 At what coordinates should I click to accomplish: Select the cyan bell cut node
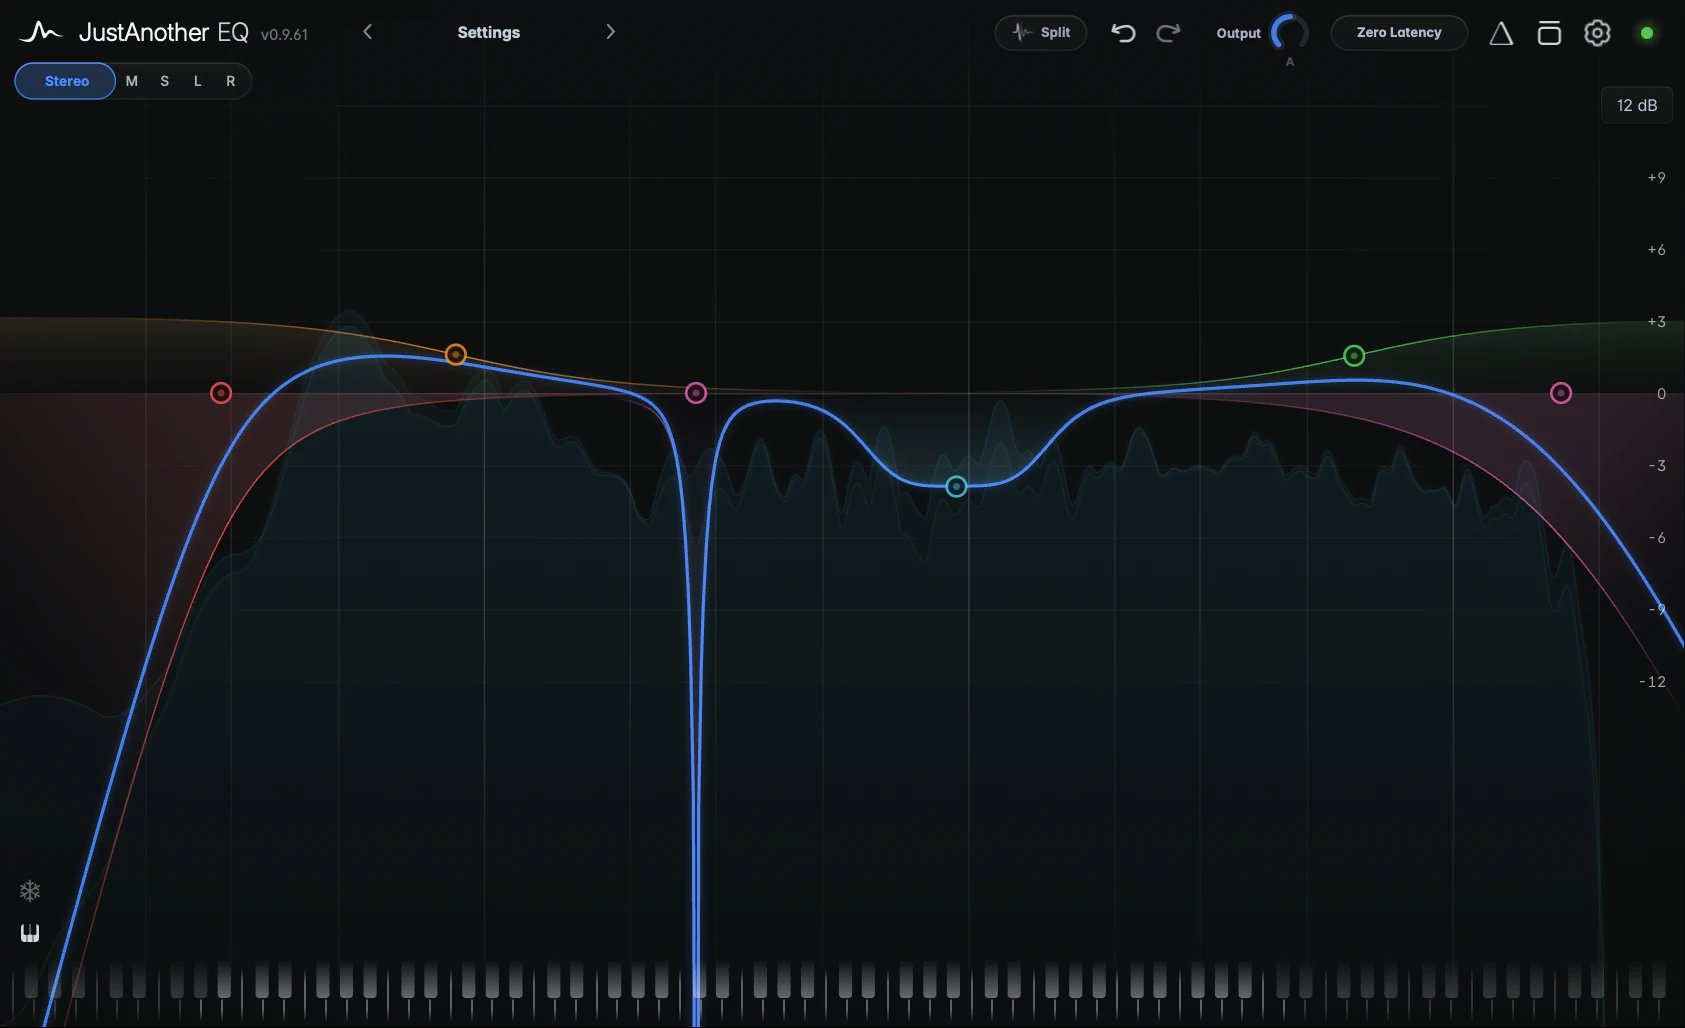coord(956,486)
